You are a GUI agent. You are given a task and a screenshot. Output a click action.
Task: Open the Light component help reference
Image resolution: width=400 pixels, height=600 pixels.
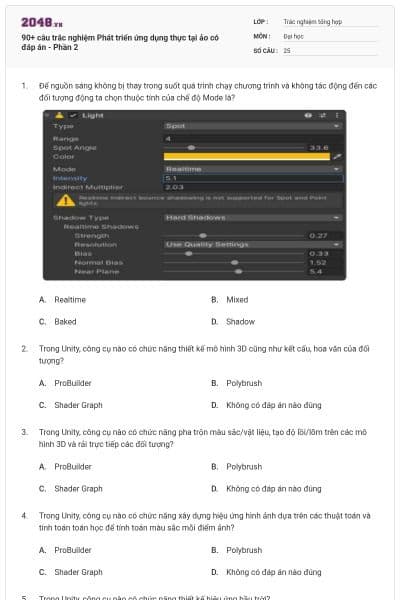coord(308,115)
